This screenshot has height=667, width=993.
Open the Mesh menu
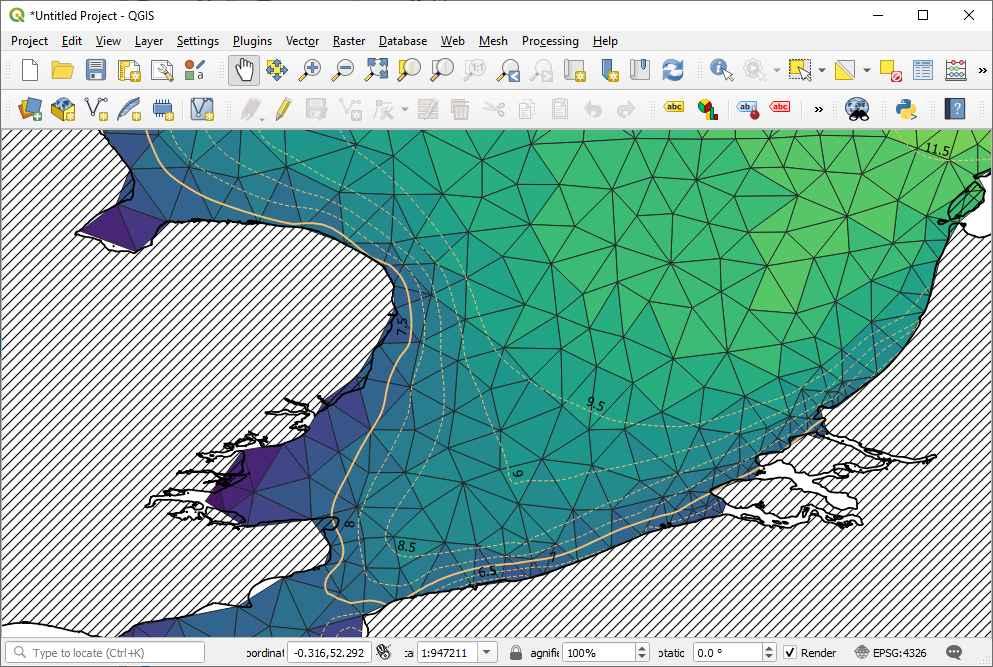492,41
